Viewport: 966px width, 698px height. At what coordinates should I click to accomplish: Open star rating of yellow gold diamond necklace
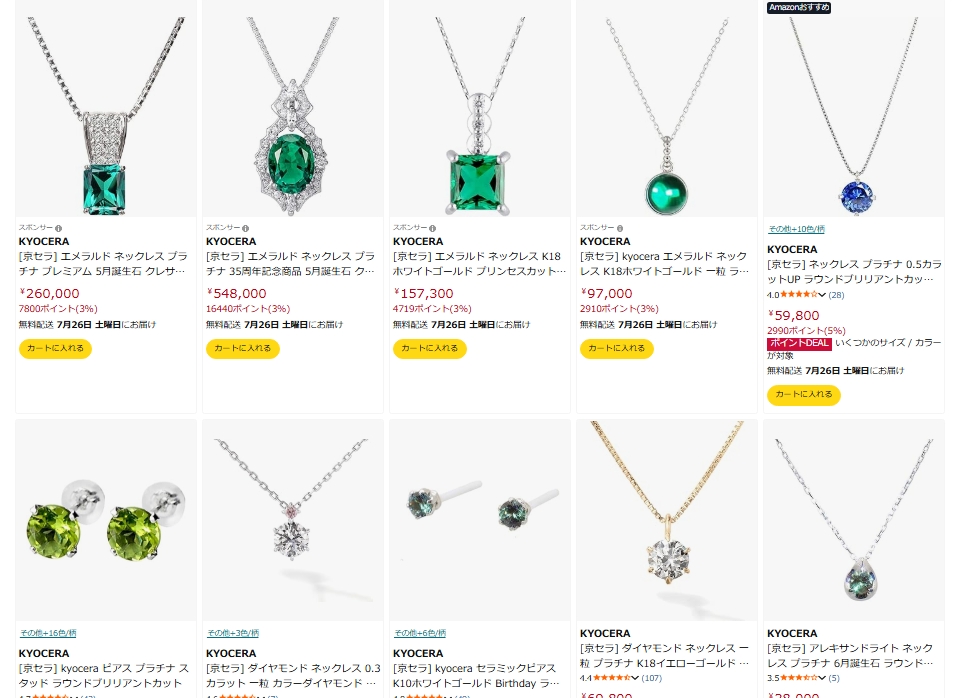pyautogui.click(x=612, y=678)
